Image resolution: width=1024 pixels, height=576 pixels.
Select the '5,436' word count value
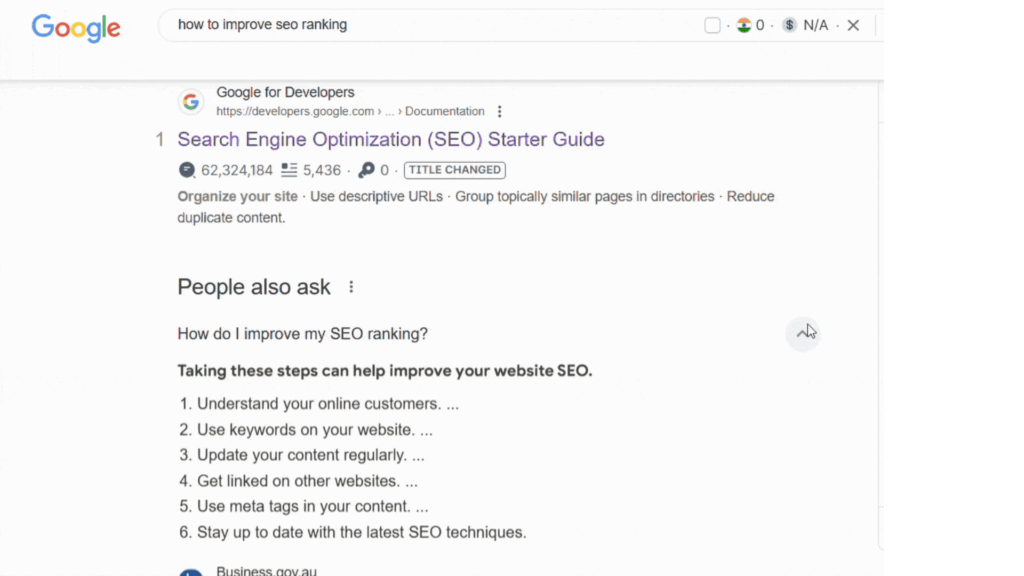tap(321, 170)
